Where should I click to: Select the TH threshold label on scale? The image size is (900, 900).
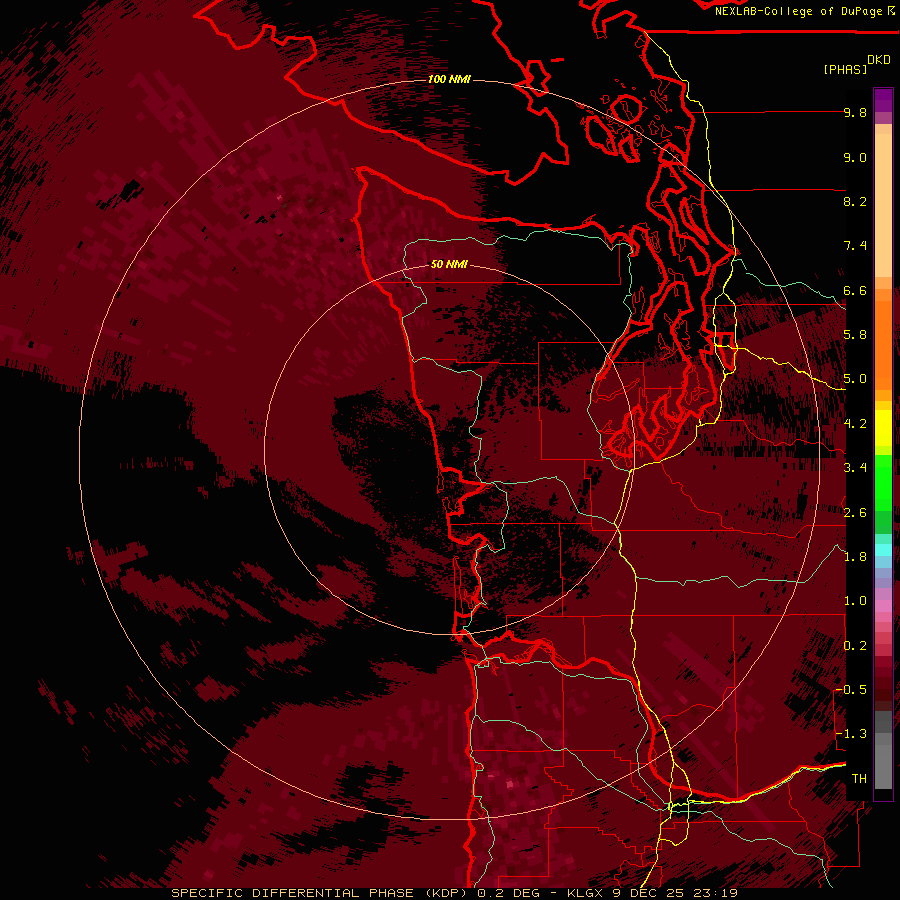859,779
